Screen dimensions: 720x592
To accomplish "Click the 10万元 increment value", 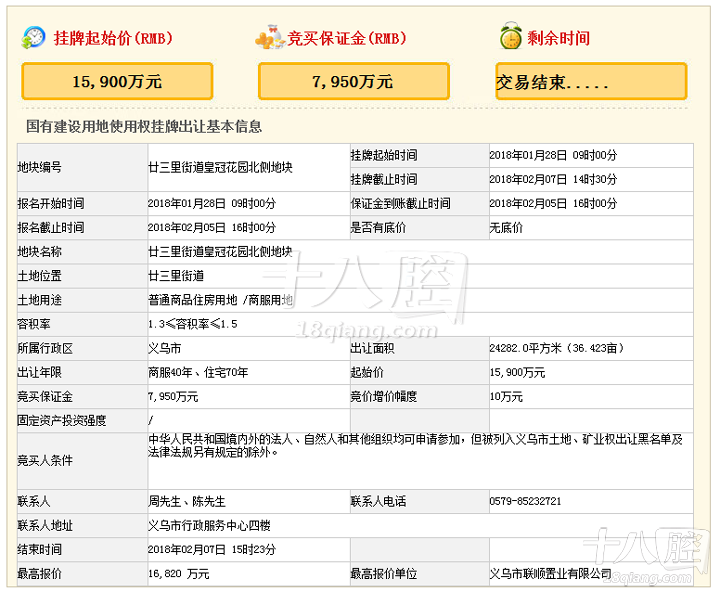I will 506,397.
